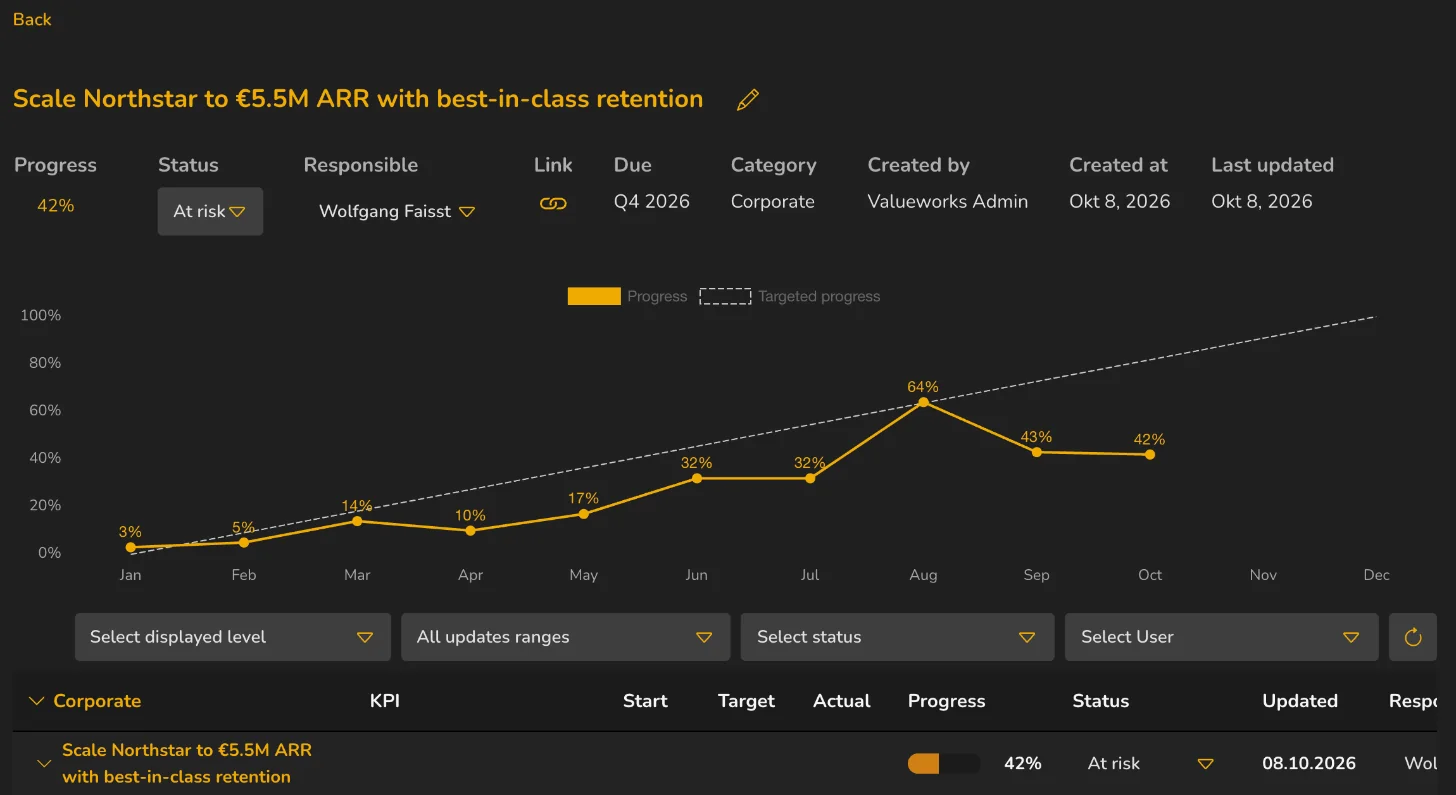Image resolution: width=1456 pixels, height=795 pixels.
Task: Select the January 3% data point
Action: click(x=130, y=547)
